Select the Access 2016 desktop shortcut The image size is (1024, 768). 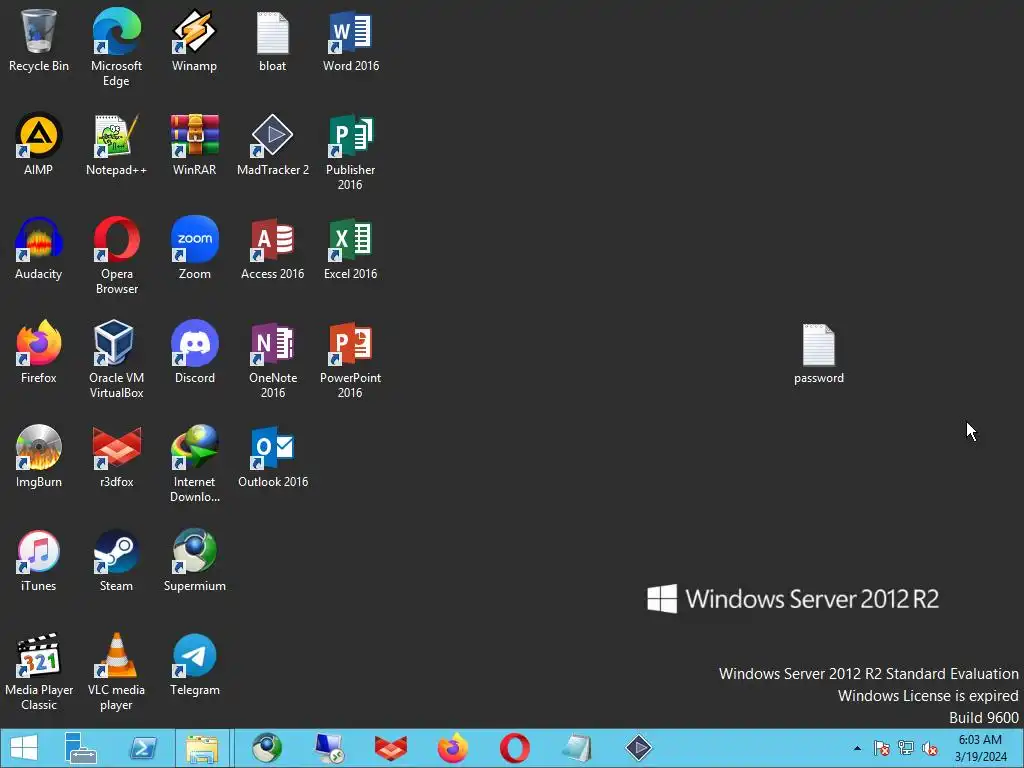coord(273,248)
